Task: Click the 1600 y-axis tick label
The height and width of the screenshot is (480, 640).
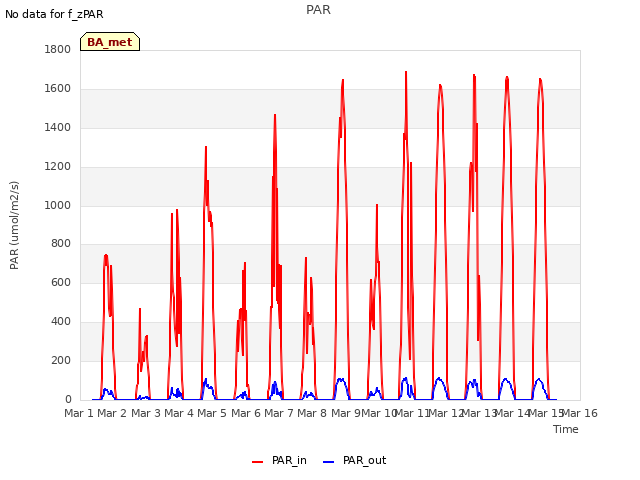Action: [58, 89]
